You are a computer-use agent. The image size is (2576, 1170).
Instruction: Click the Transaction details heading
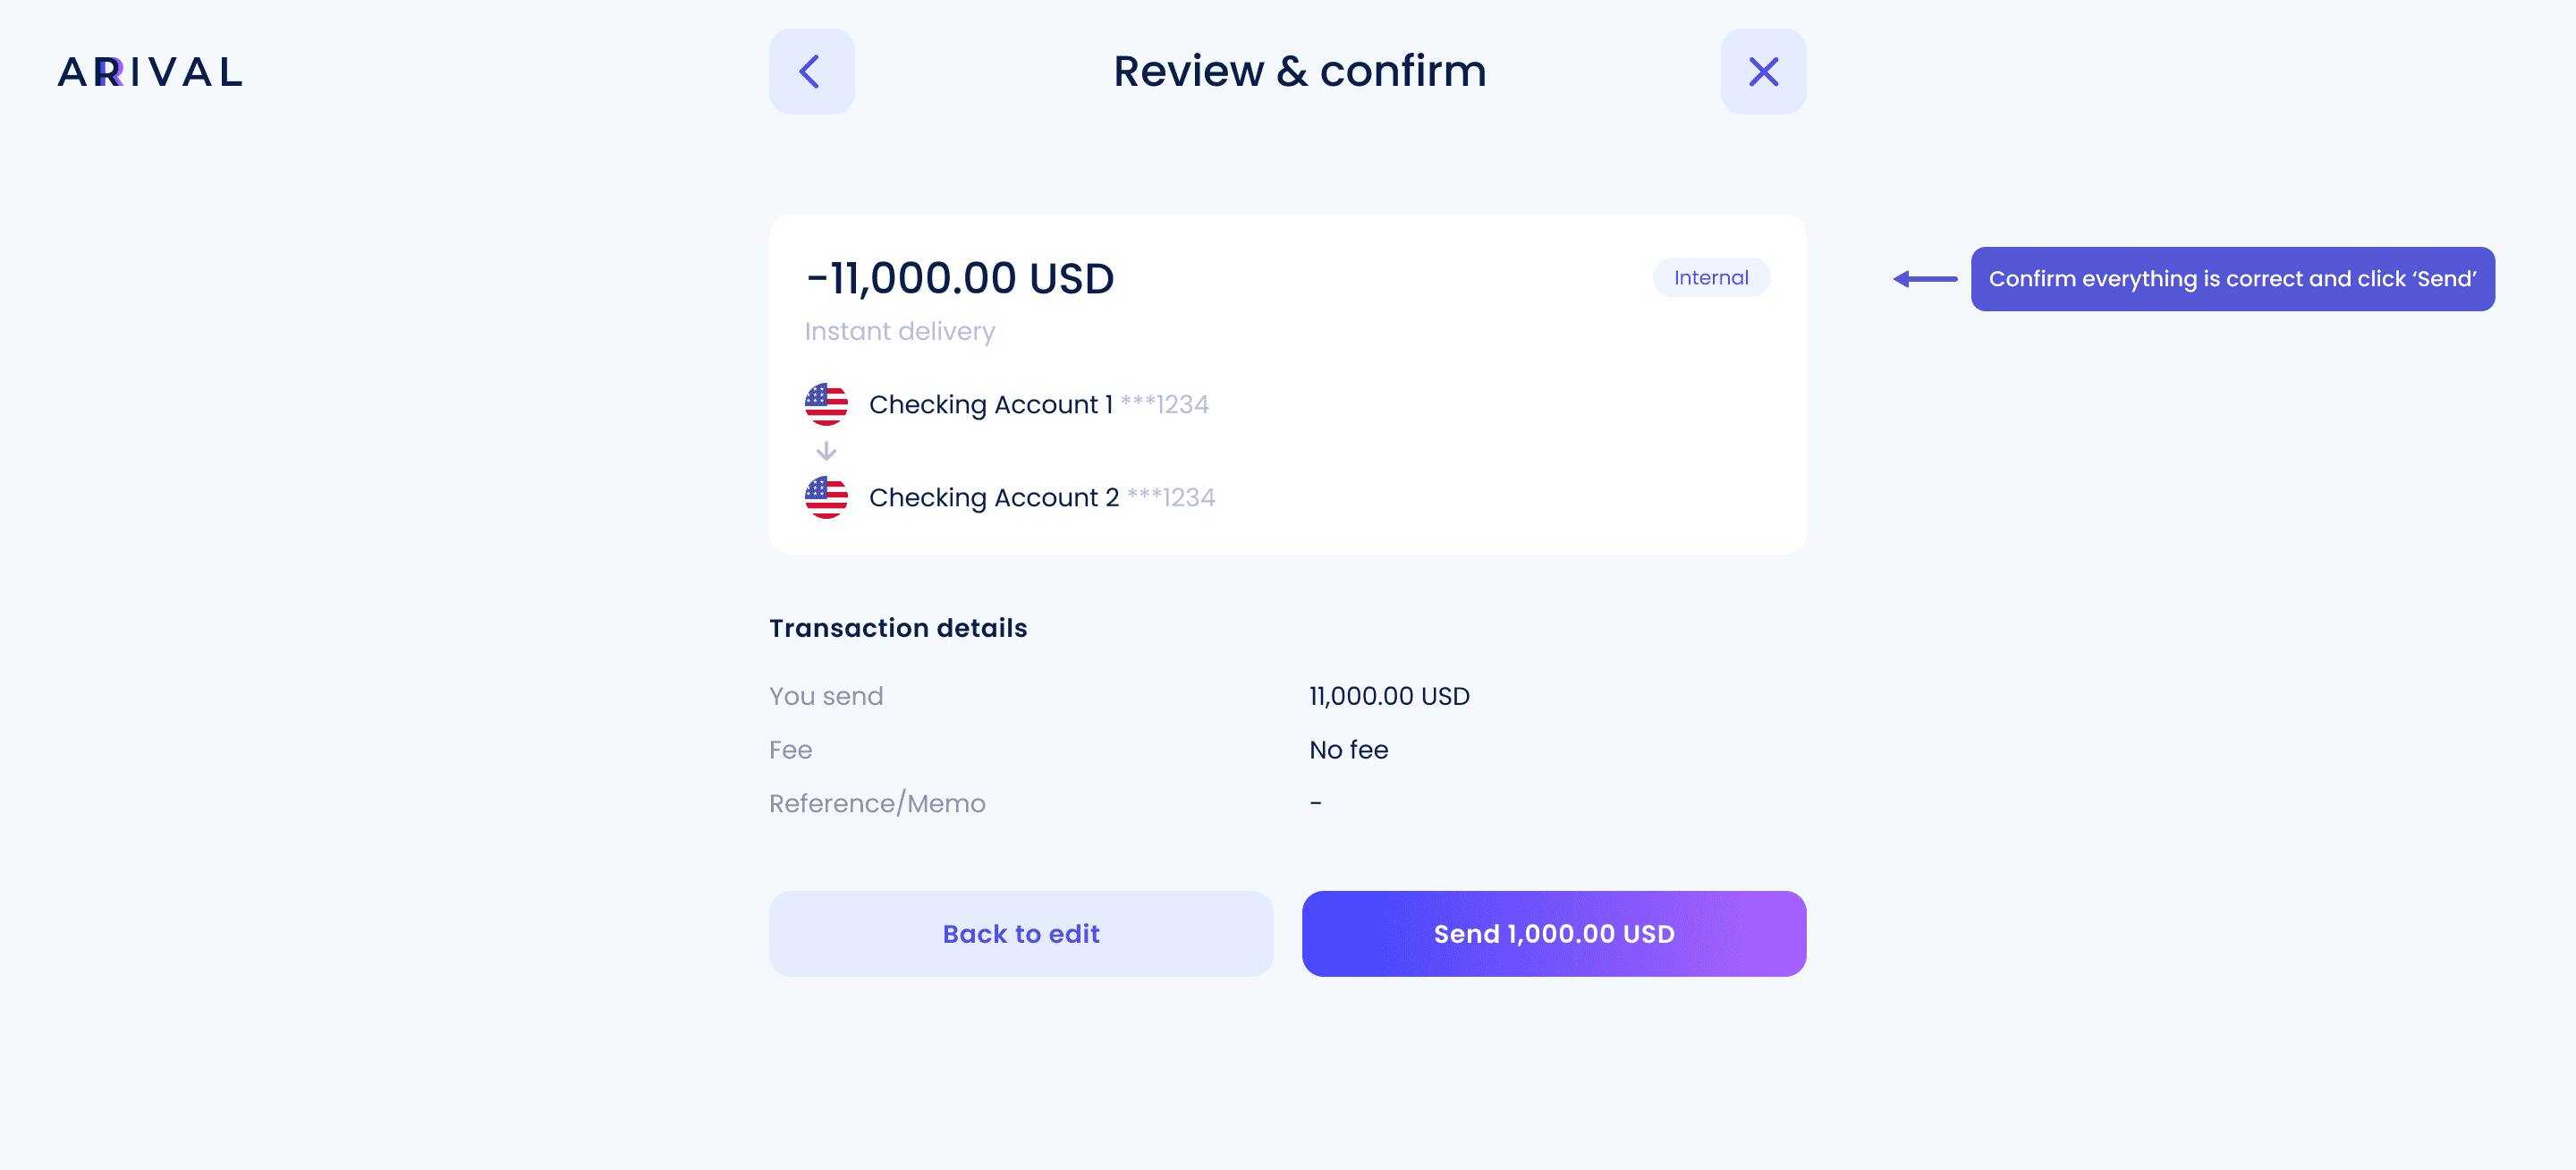[x=898, y=628]
